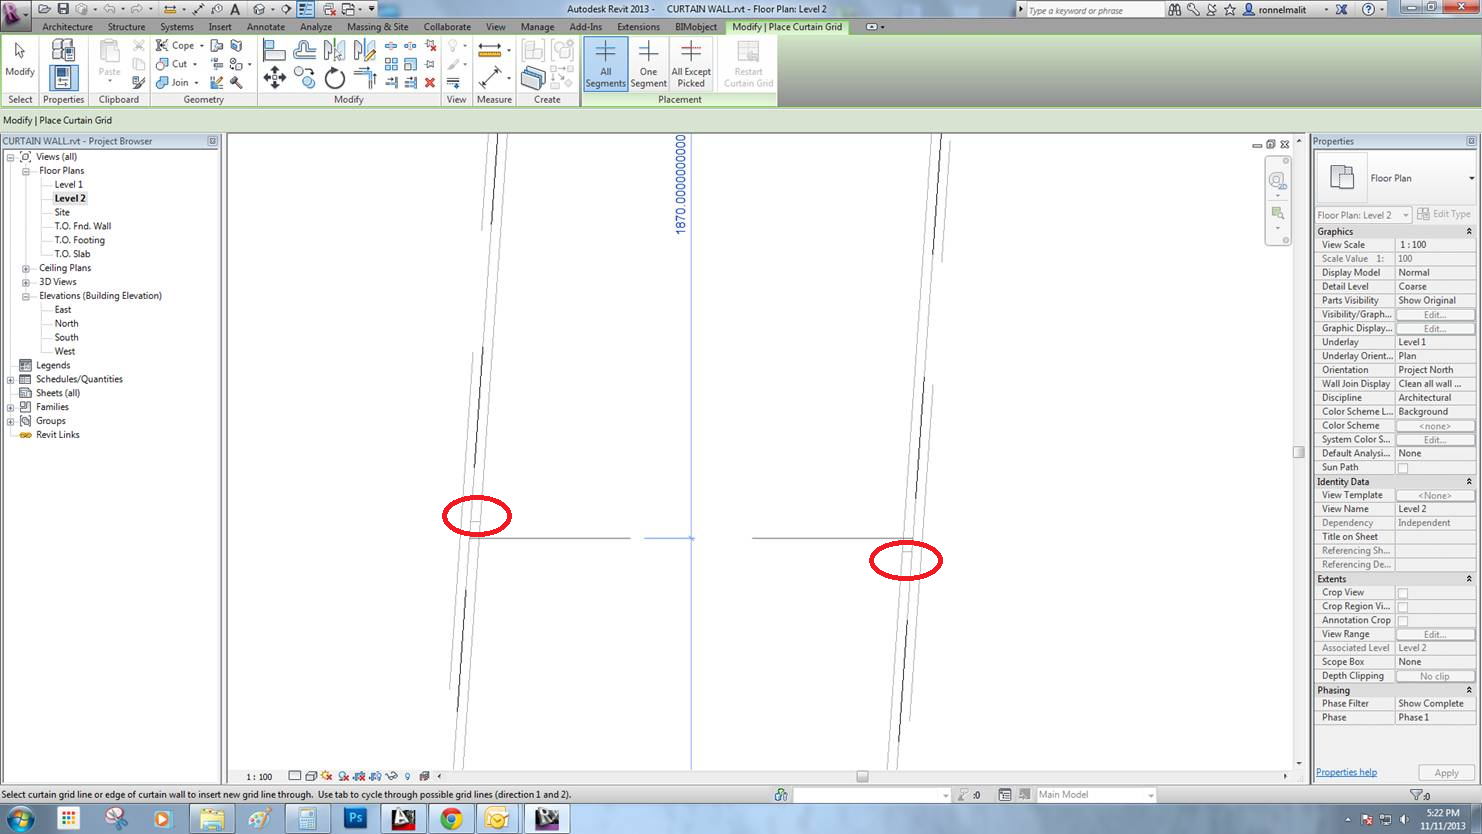Open the Architecture ribbon tab
1482x834 pixels.
coord(67,27)
